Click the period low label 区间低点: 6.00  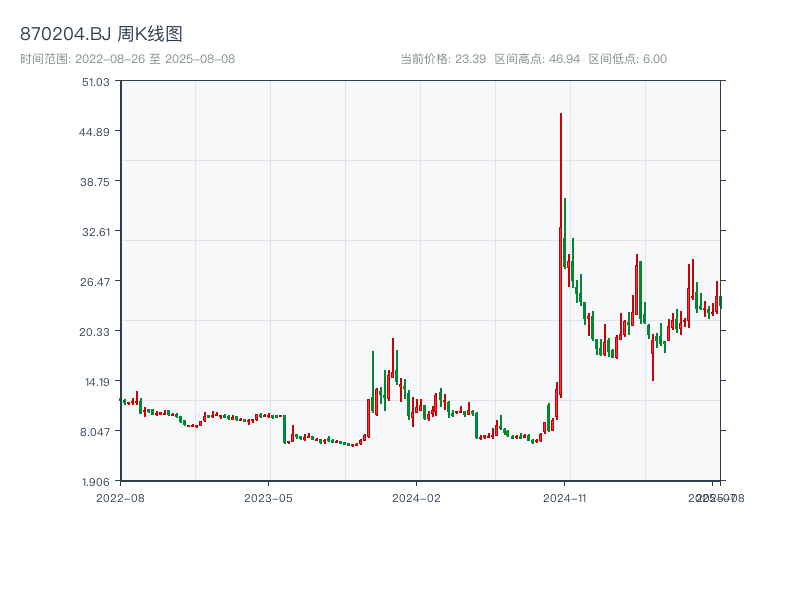point(628,59)
